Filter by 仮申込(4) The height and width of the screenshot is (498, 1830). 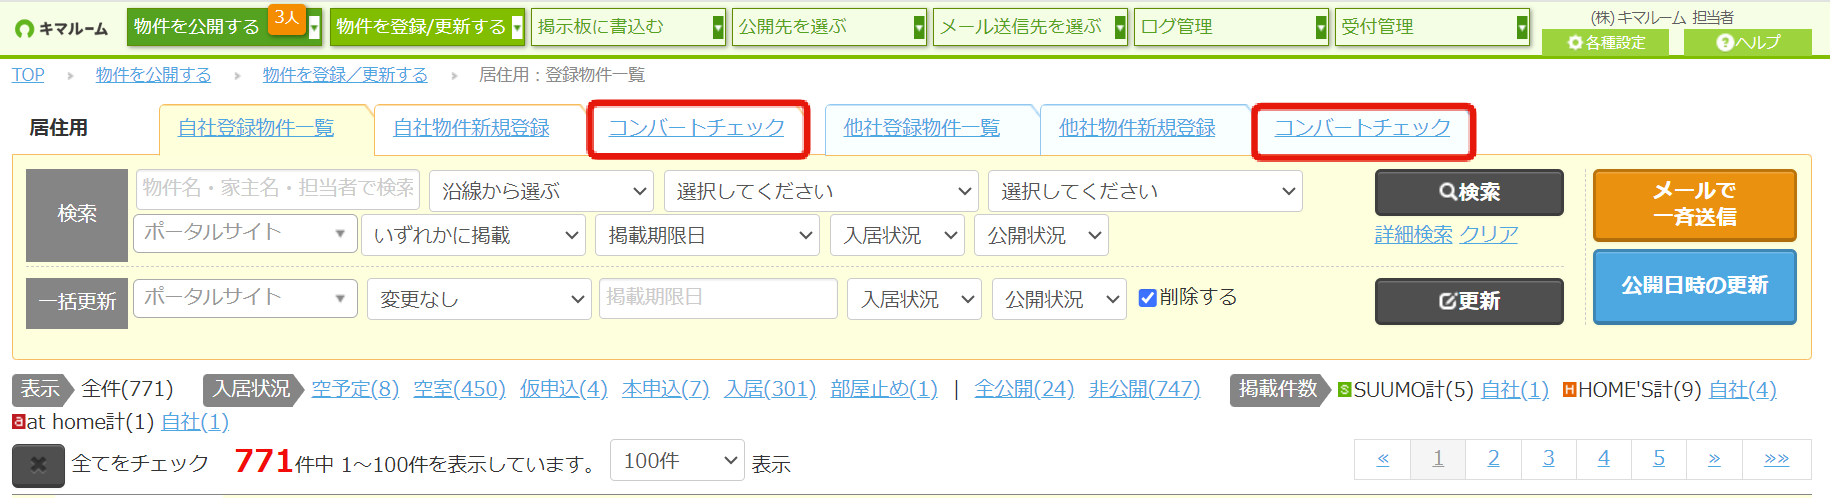[564, 389]
